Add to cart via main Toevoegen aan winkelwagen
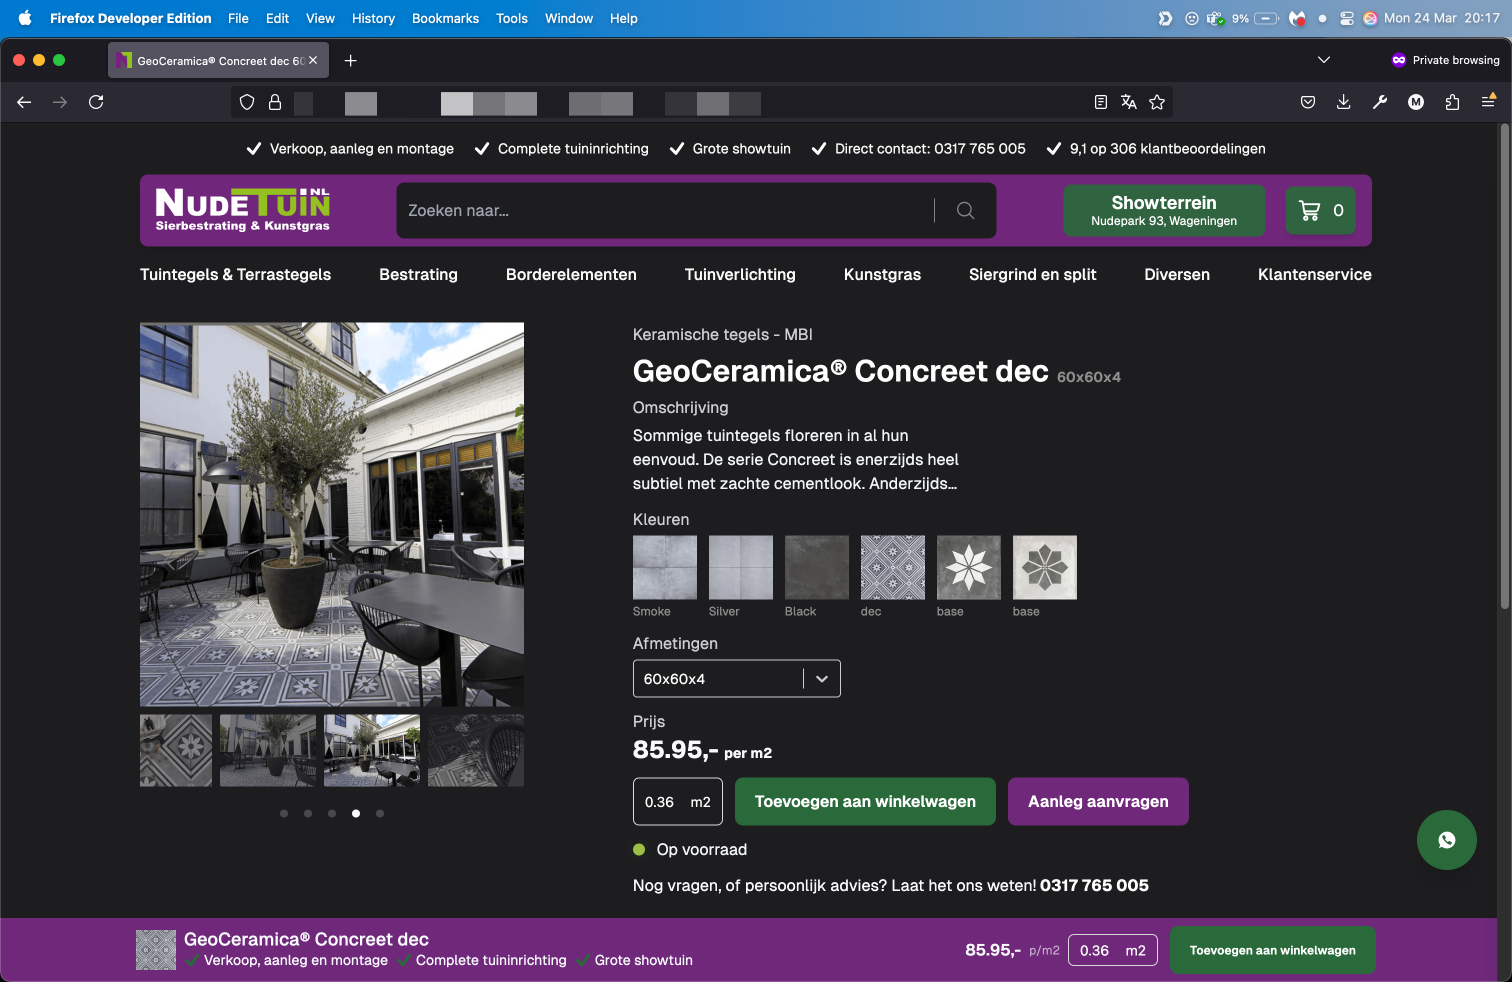1512x982 pixels. pos(865,802)
